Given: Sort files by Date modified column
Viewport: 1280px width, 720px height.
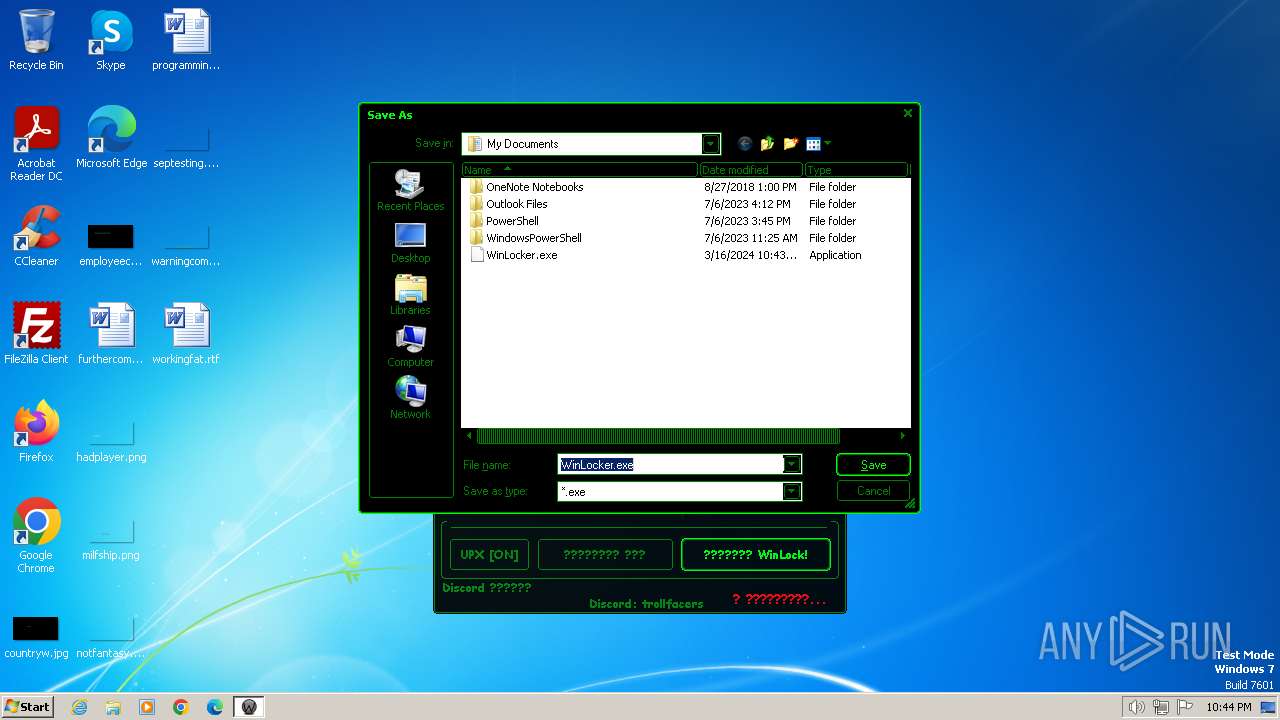Looking at the screenshot, I should point(751,170).
